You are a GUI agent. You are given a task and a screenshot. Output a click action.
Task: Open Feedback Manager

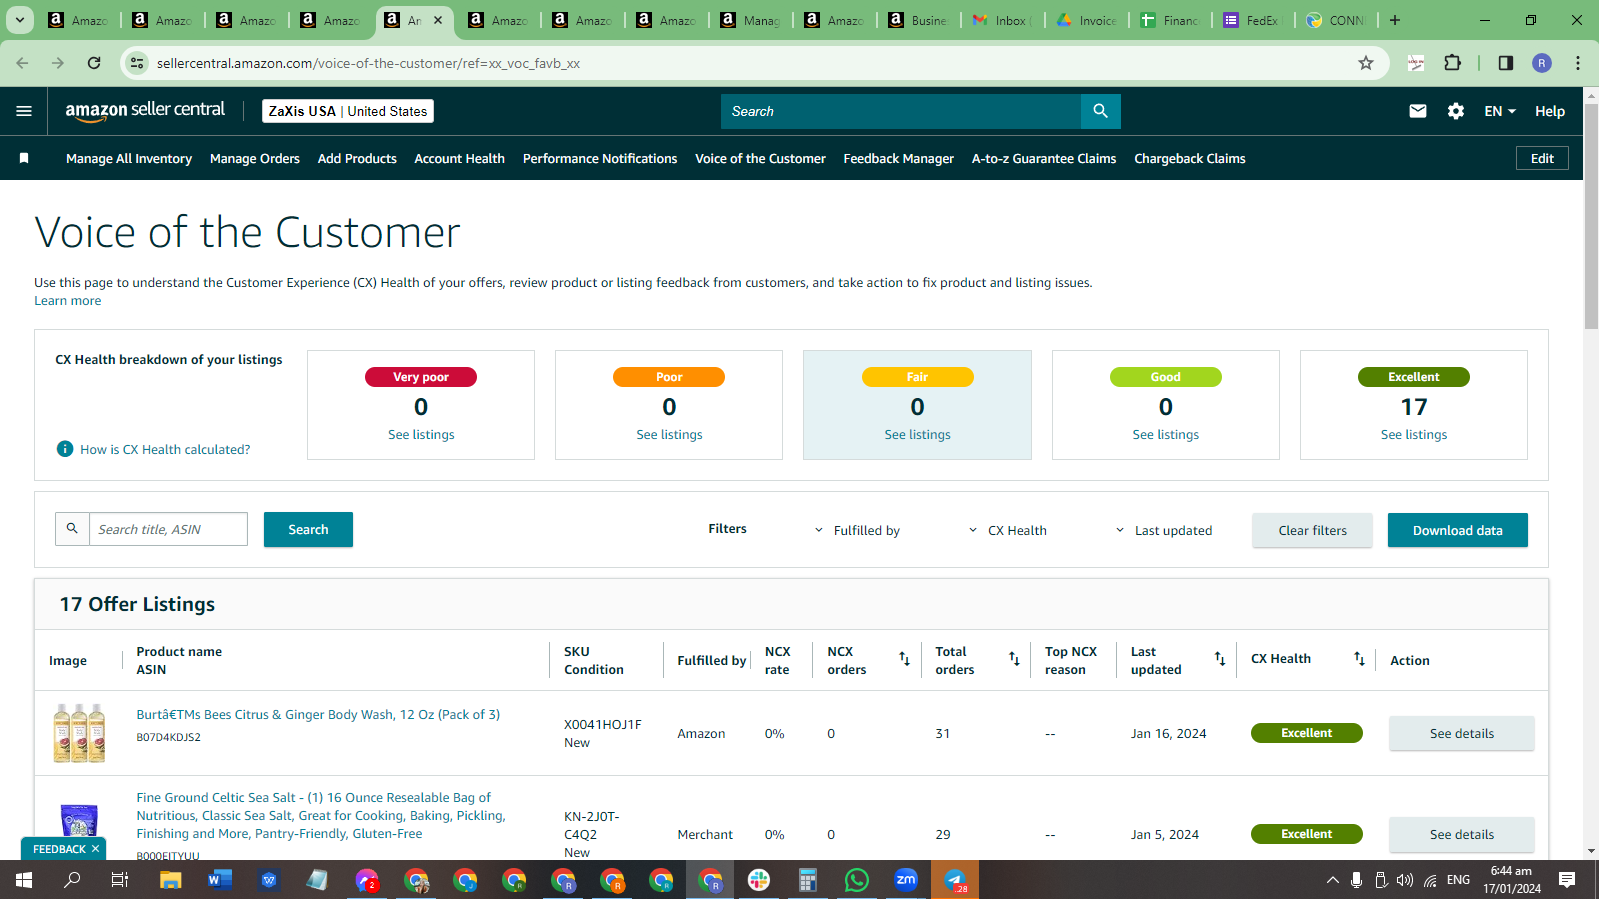(x=899, y=158)
